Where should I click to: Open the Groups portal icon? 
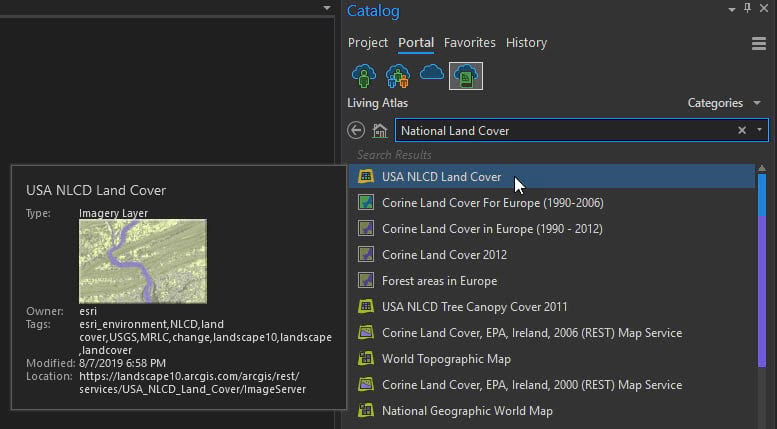397,76
